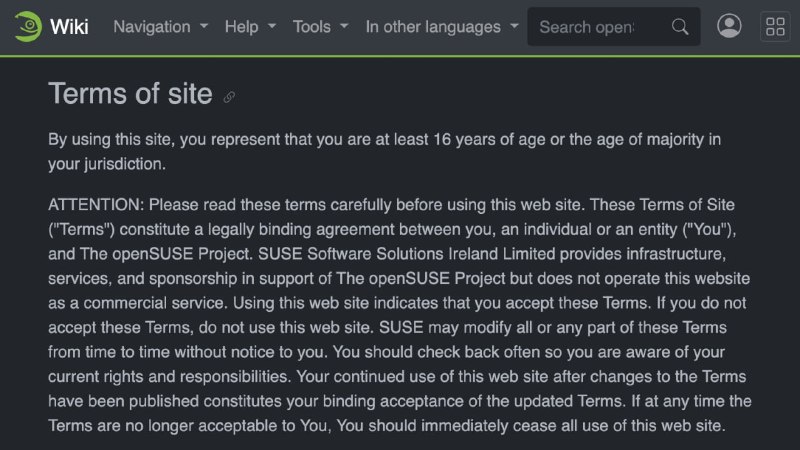Open the apps grid icon
The height and width of the screenshot is (450, 800).
(x=775, y=27)
